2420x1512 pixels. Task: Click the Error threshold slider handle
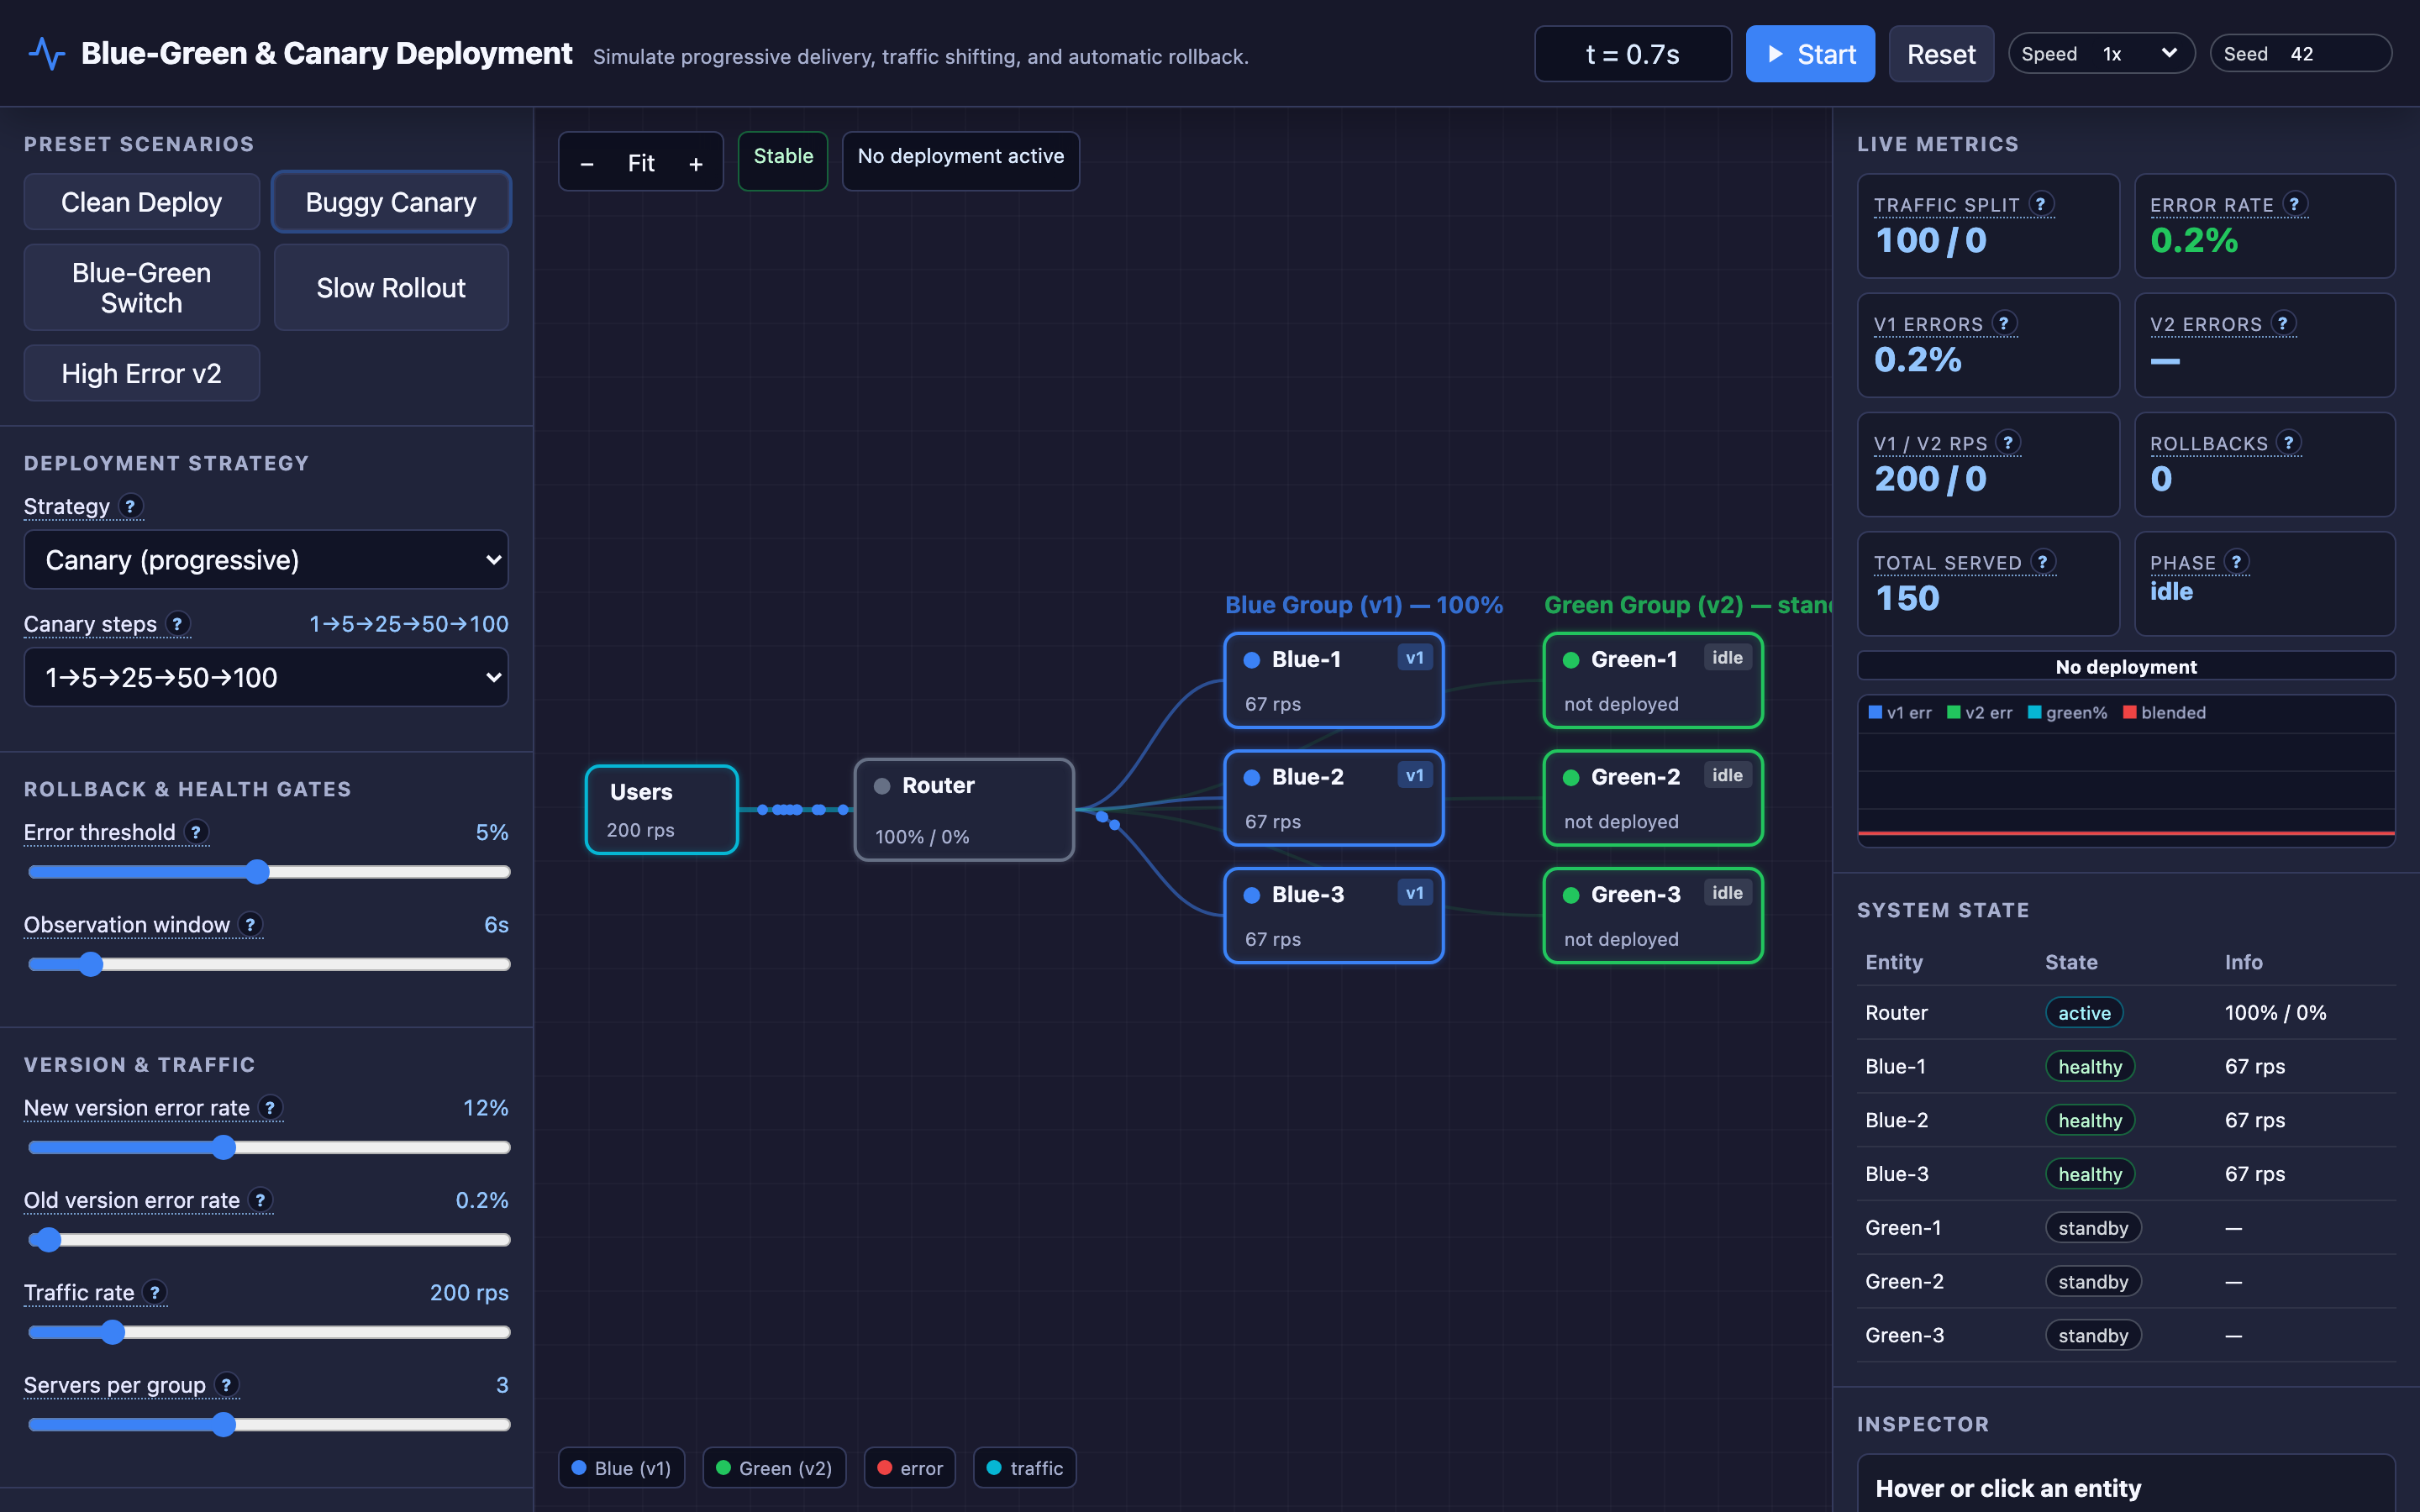pyautogui.click(x=257, y=872)
